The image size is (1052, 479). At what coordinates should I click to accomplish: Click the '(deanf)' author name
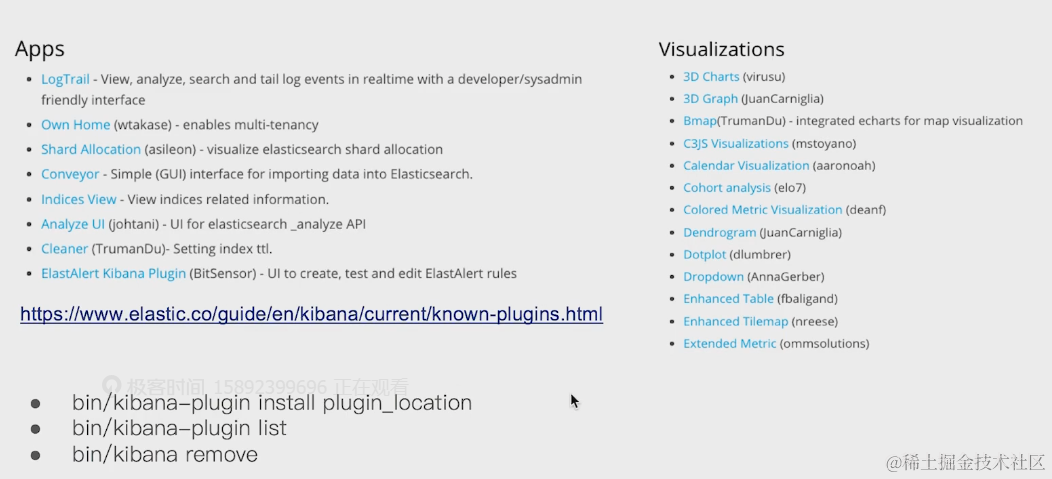(x=866, y=210)
